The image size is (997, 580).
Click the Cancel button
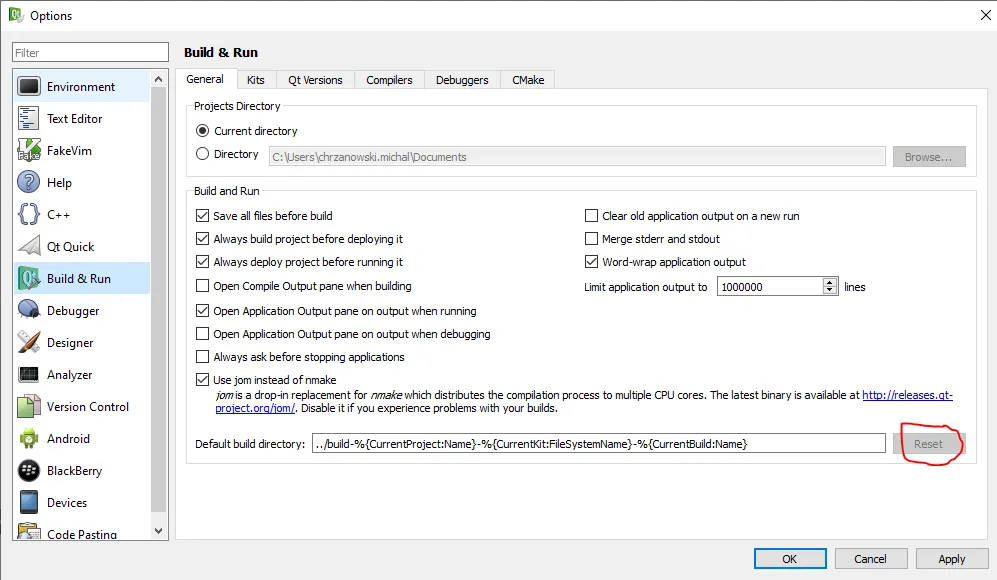870,558
